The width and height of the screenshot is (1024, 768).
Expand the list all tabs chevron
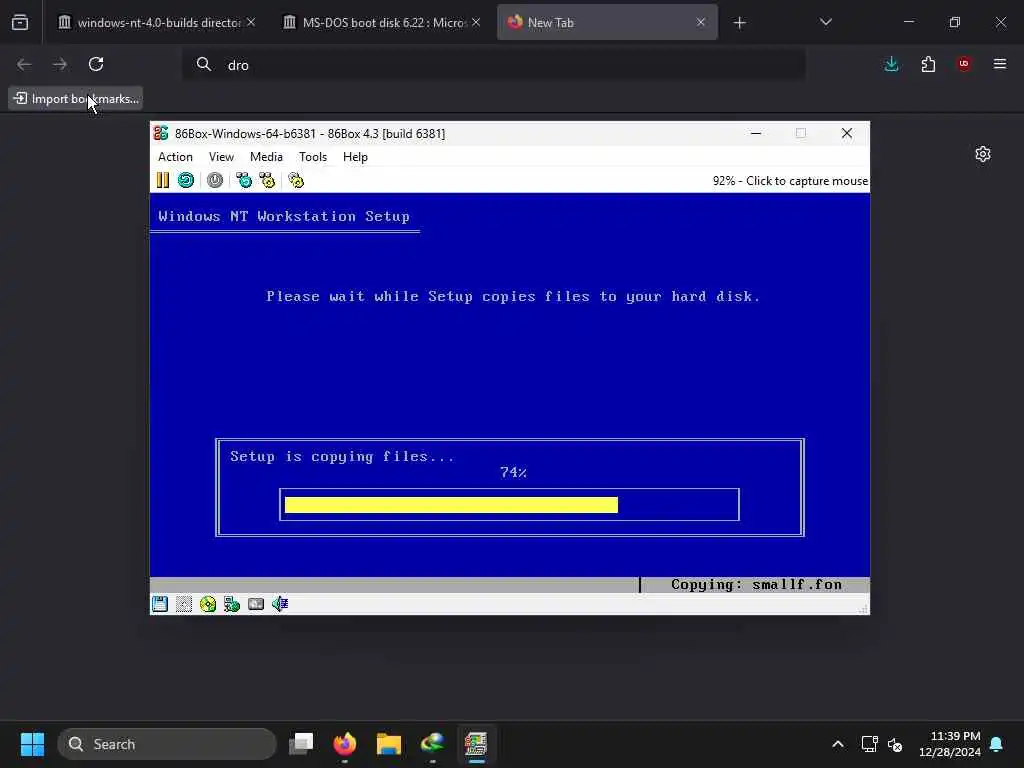[x=825, y=22]
